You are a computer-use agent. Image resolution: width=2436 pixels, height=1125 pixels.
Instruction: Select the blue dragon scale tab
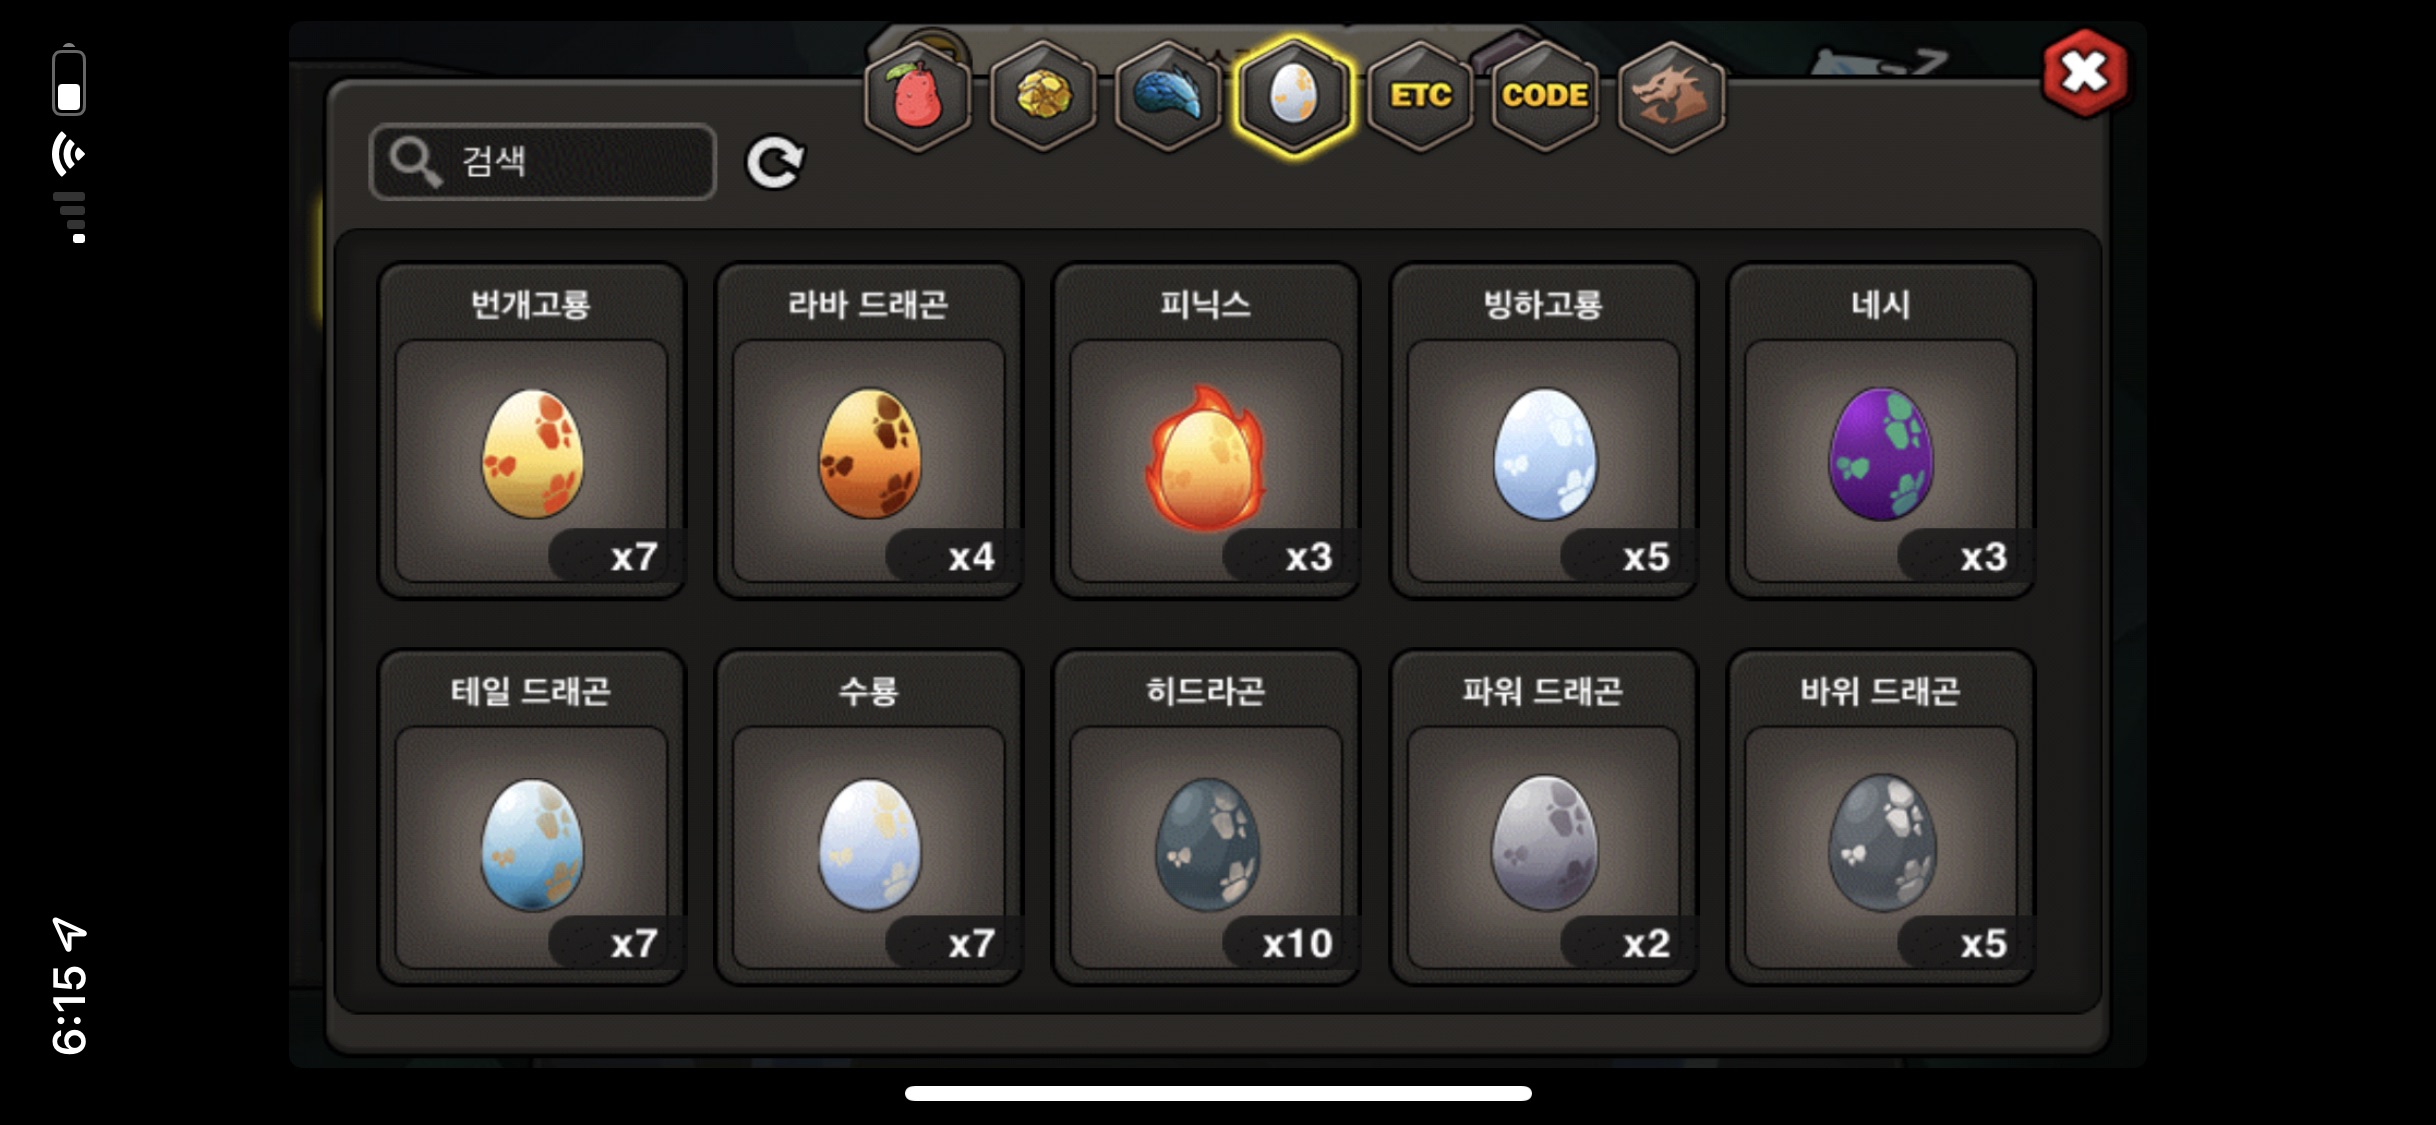click(1169, 96)
